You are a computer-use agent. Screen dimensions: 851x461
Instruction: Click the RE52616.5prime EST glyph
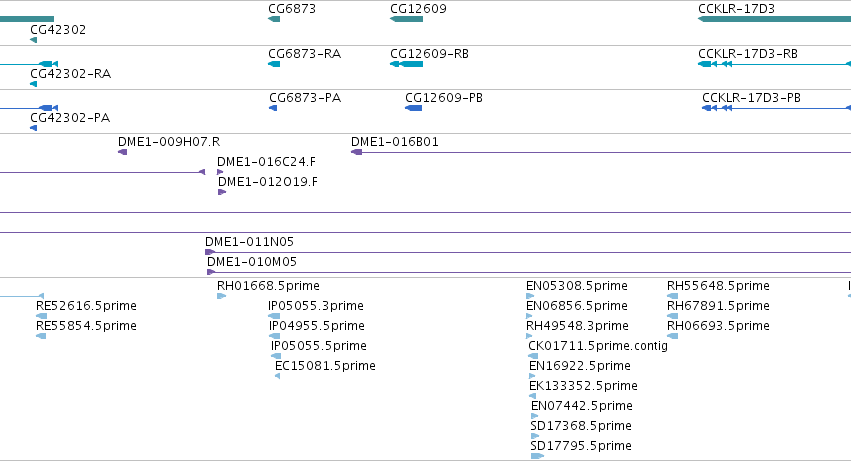pos(41,316)
